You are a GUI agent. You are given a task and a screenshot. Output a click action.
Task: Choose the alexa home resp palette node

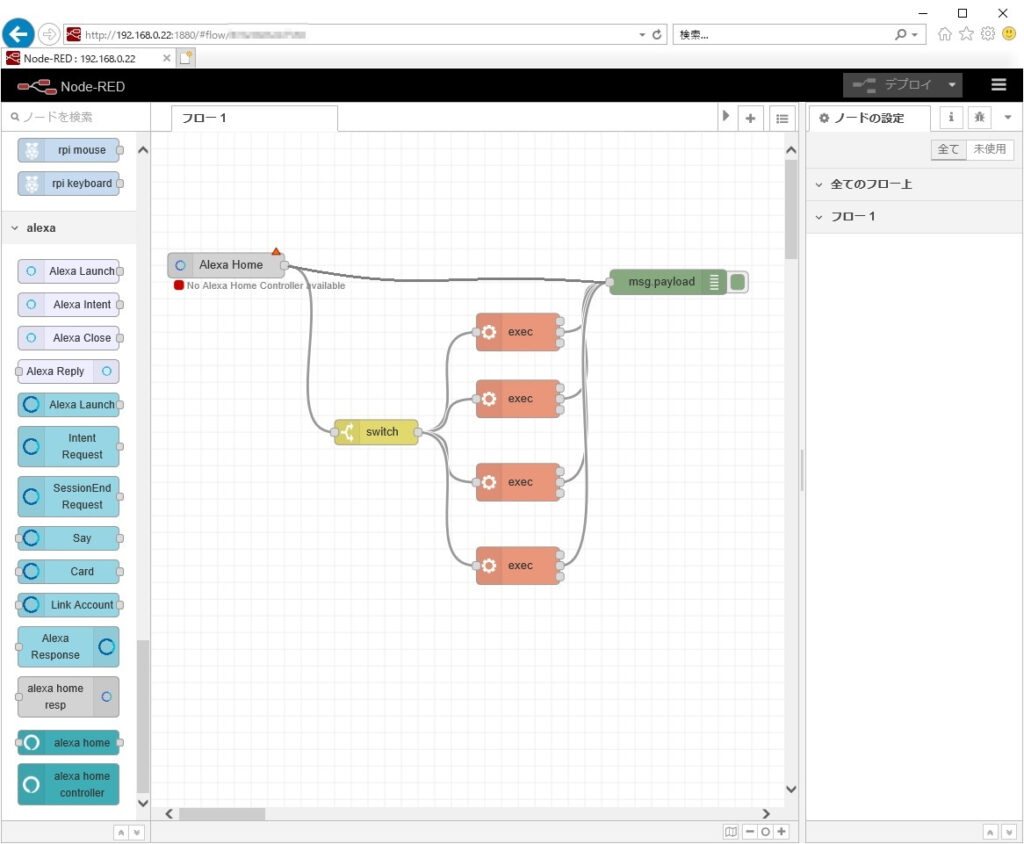[x=69, y=697]
